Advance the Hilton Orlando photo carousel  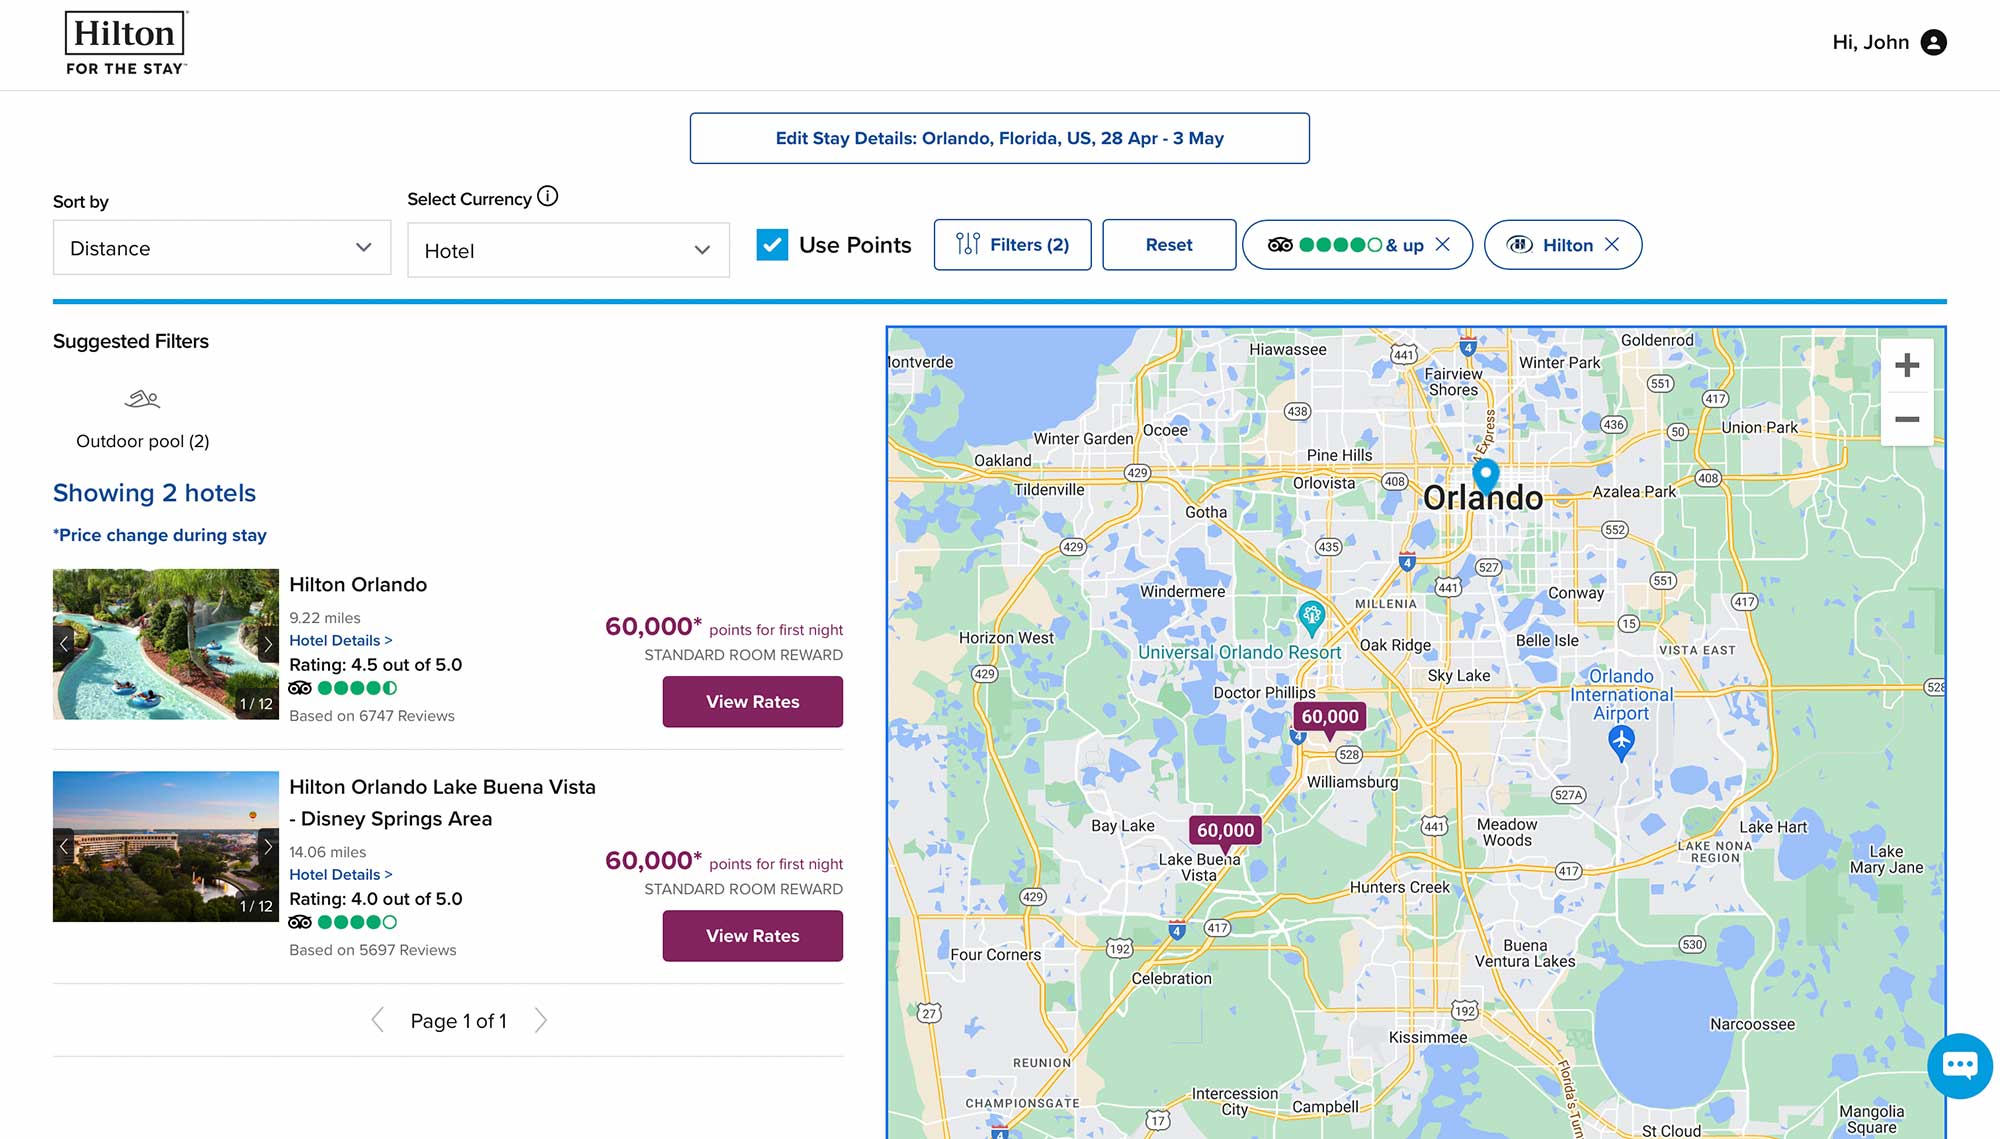pos(268,644)
